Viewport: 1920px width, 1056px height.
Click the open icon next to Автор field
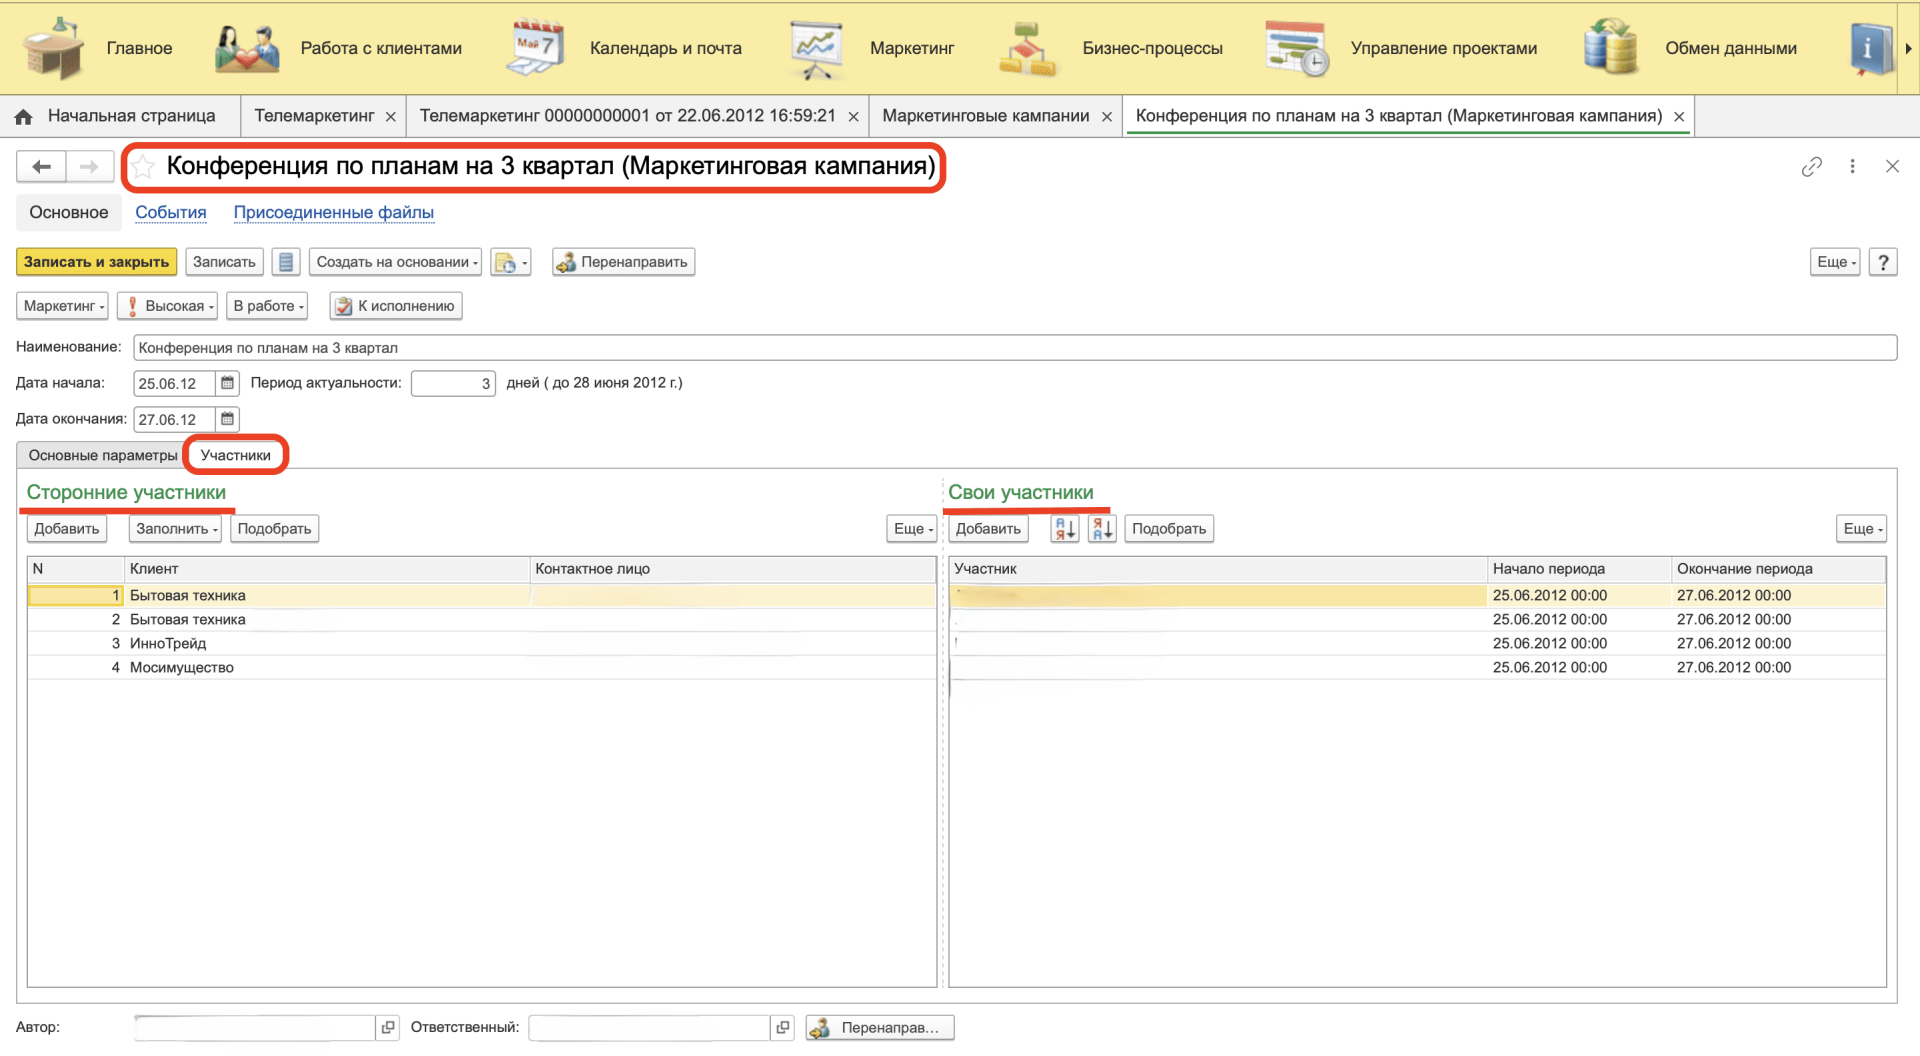coord(388,1027)
